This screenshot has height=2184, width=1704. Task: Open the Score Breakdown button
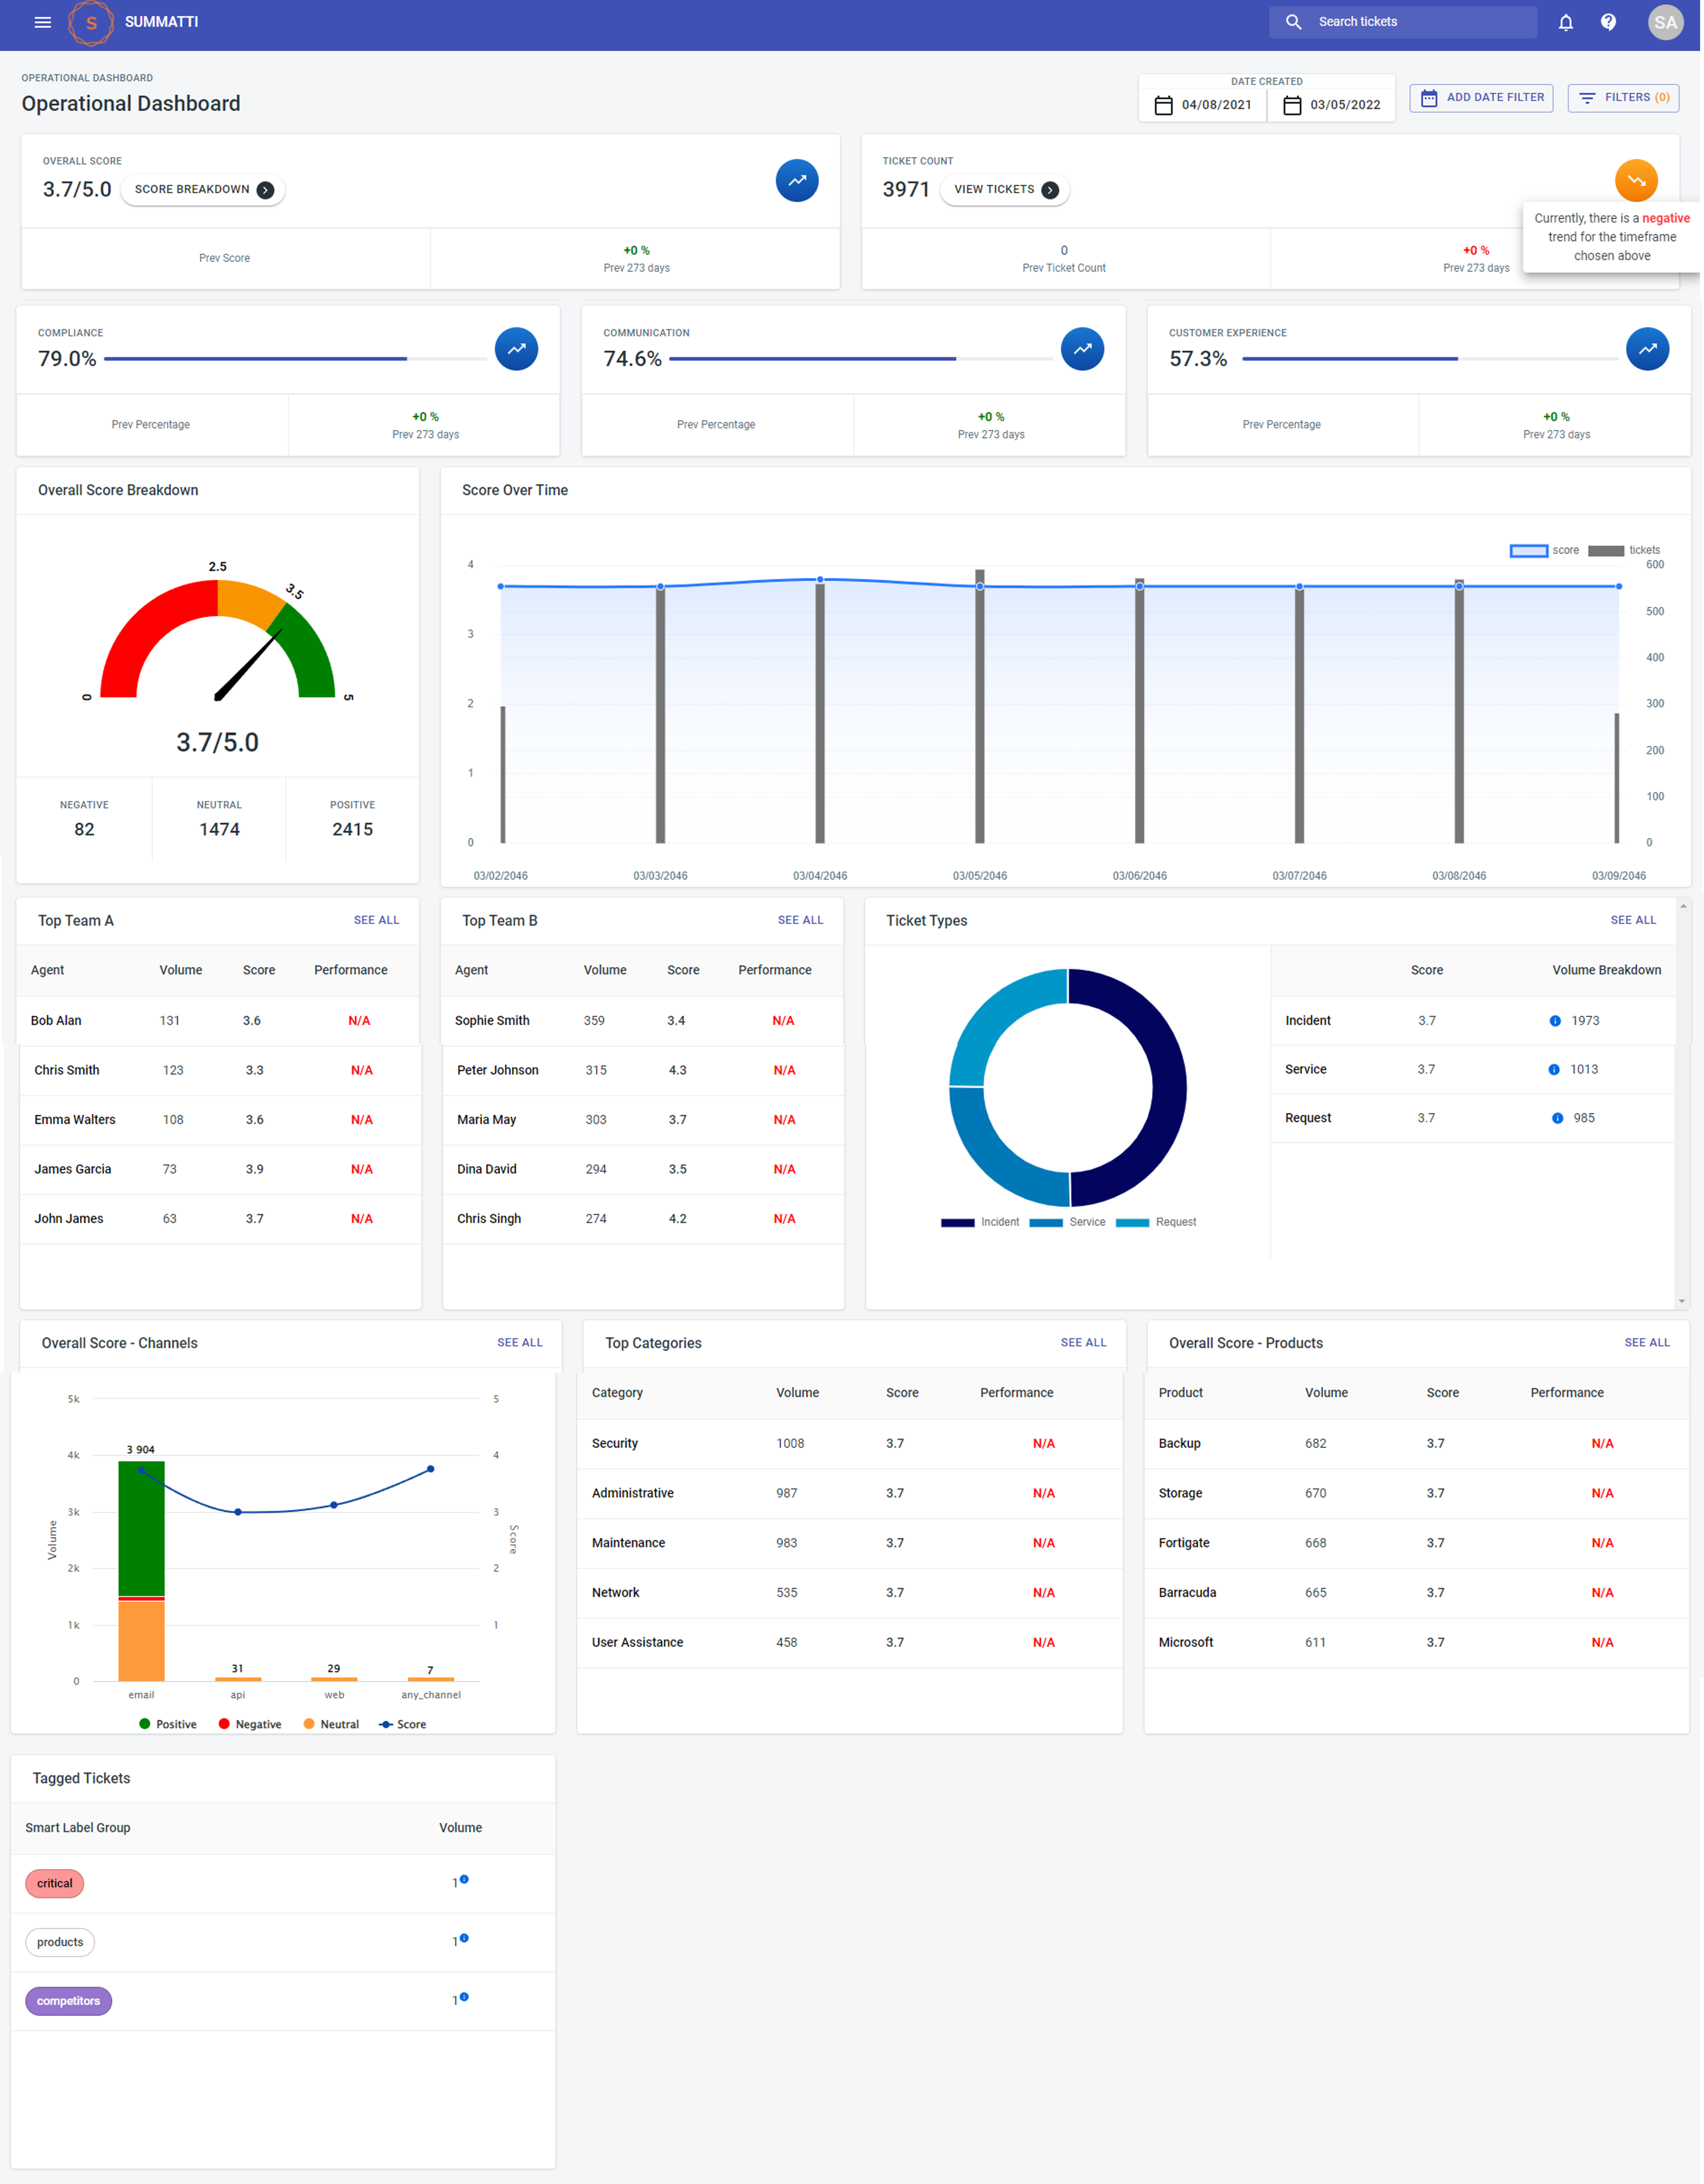(203, 190)
